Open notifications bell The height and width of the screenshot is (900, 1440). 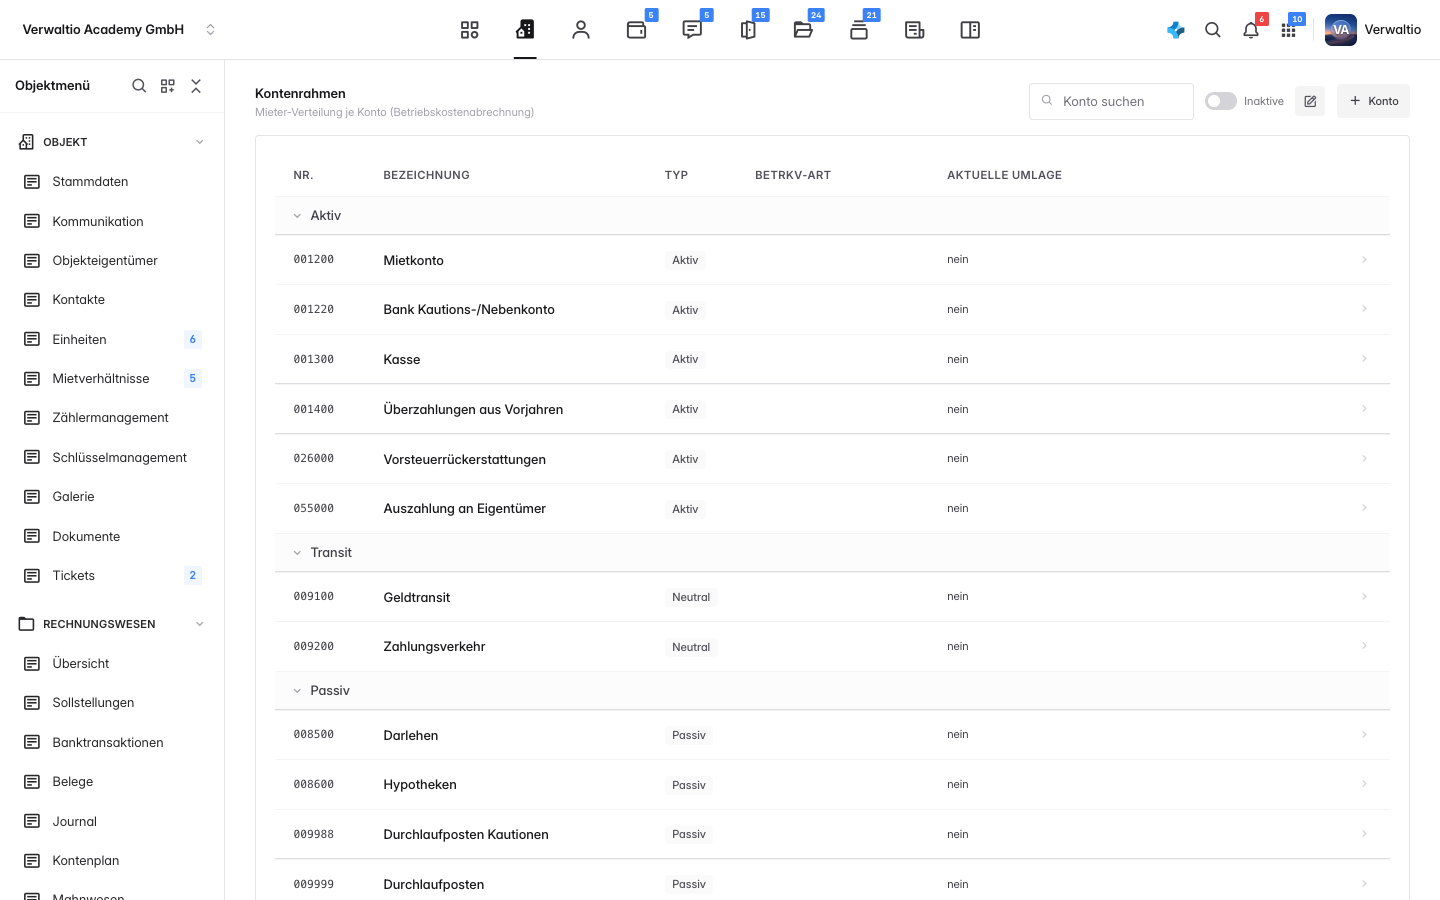(1251, 30)
